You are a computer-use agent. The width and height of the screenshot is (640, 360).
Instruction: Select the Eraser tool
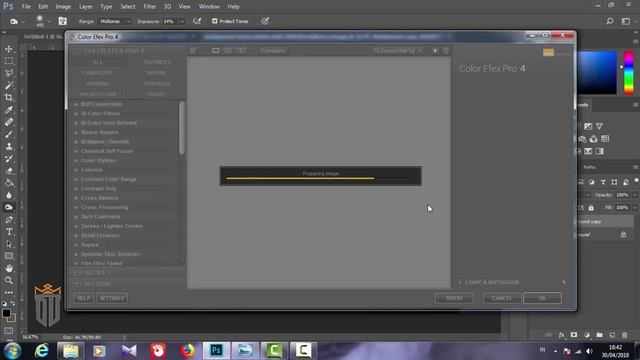pyautogui.click(x=9, y=171)
